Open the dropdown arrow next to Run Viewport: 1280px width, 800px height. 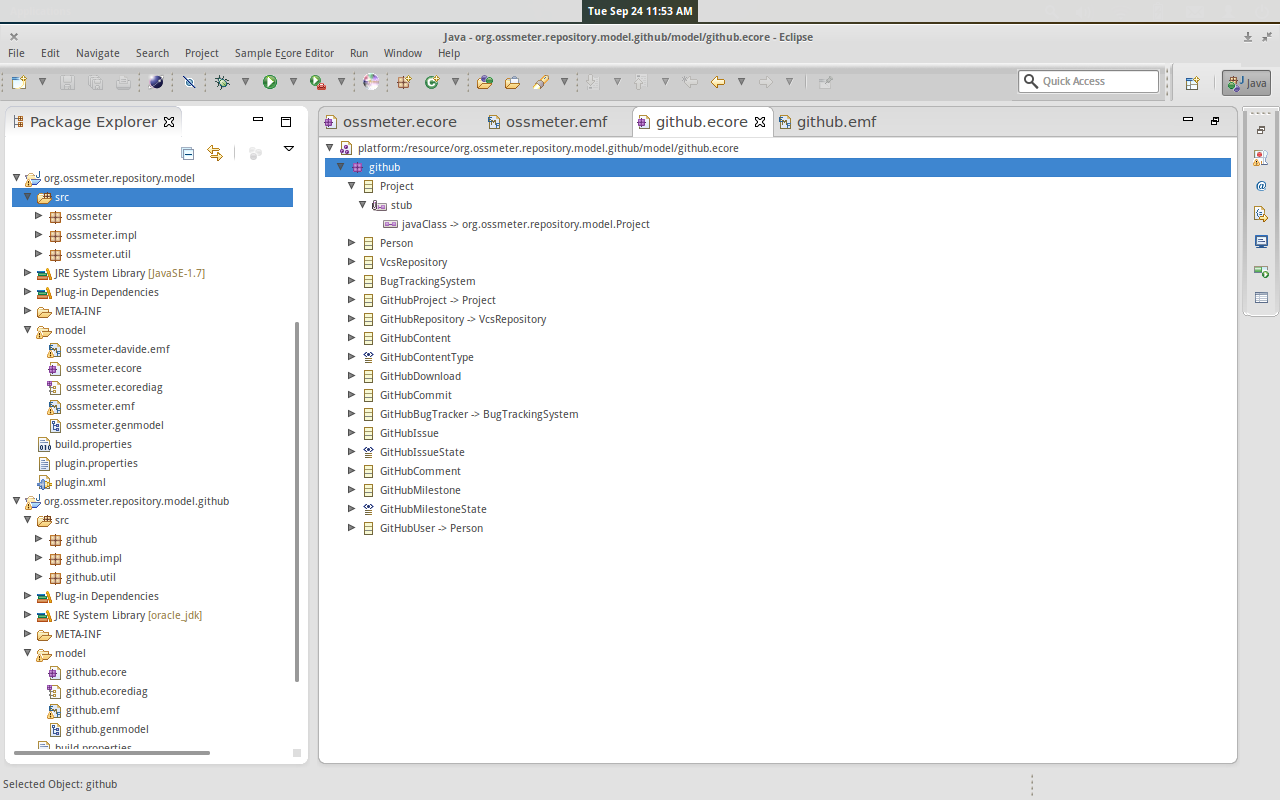coord(293,82)
